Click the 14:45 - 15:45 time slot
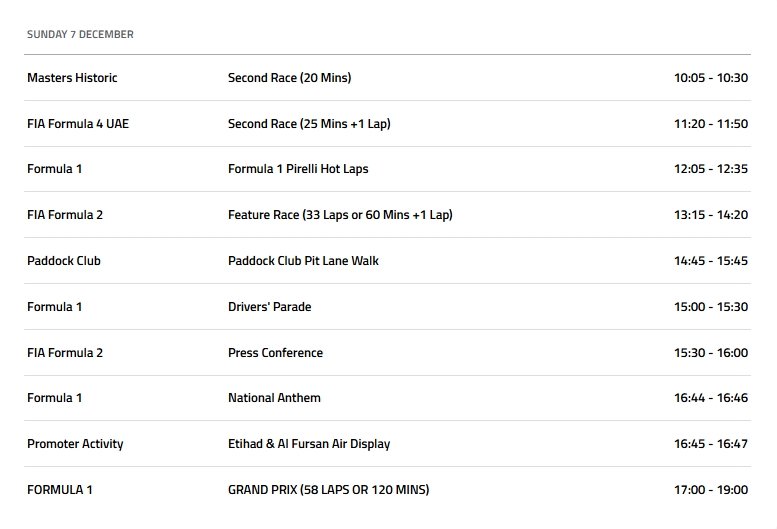Image resolution: width=777 pixels, height=529 pixels. point(710,261)
